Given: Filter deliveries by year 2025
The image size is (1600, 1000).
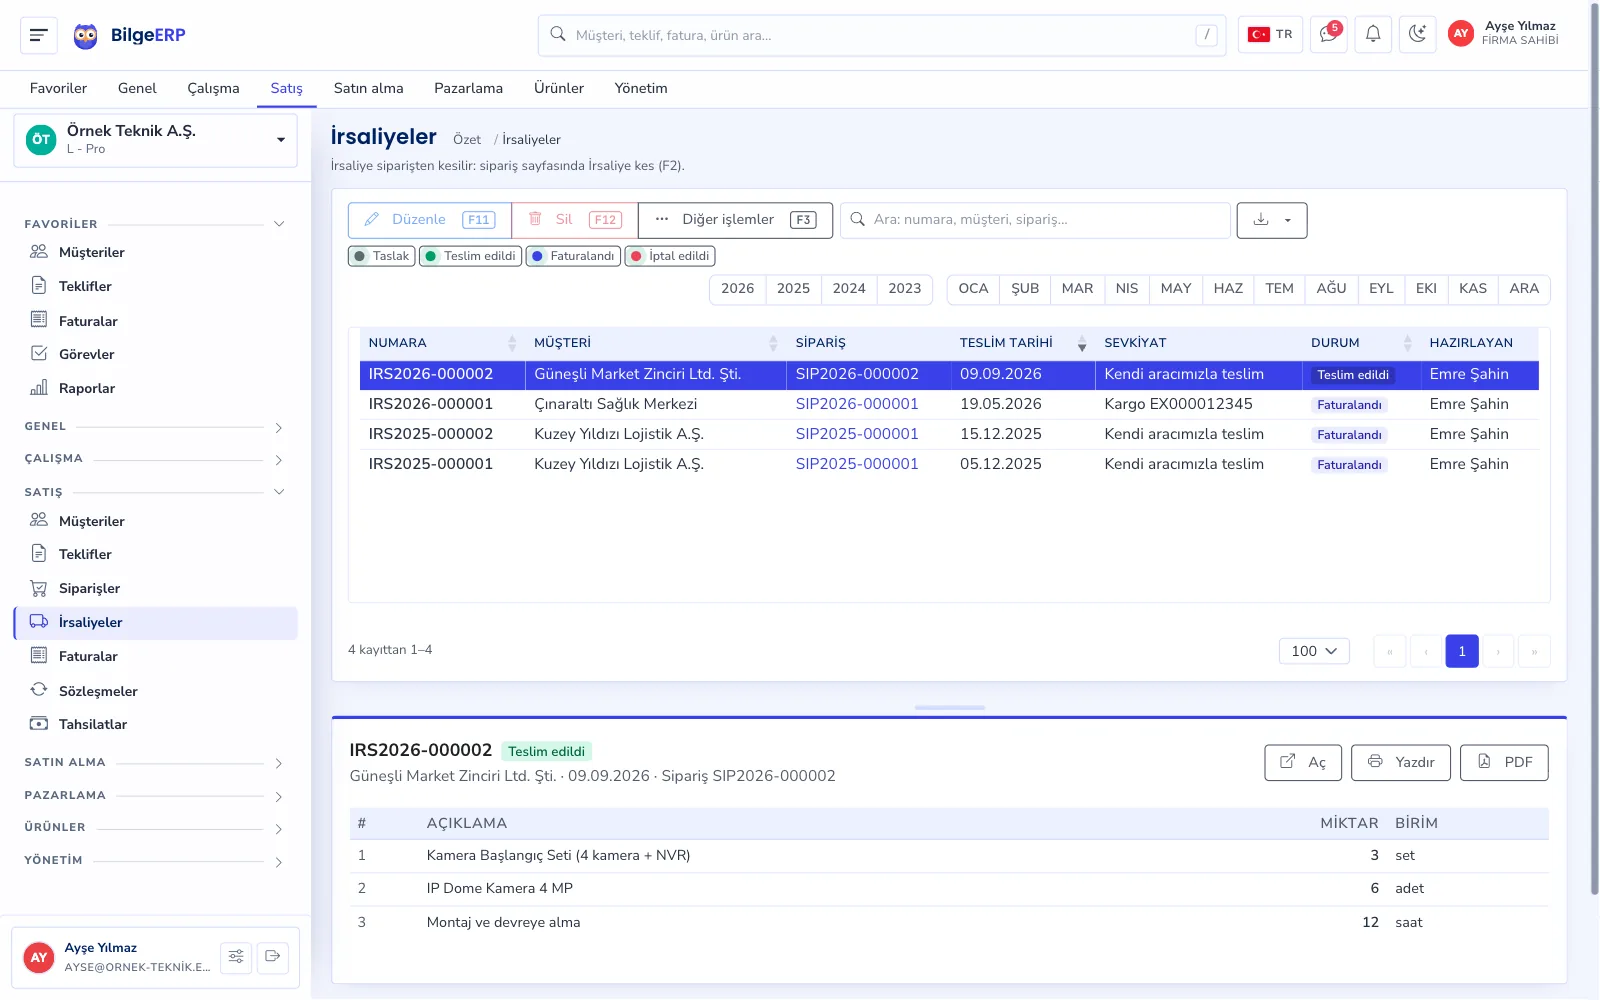Looking at the screenshot, I should [x=793, y=289].
